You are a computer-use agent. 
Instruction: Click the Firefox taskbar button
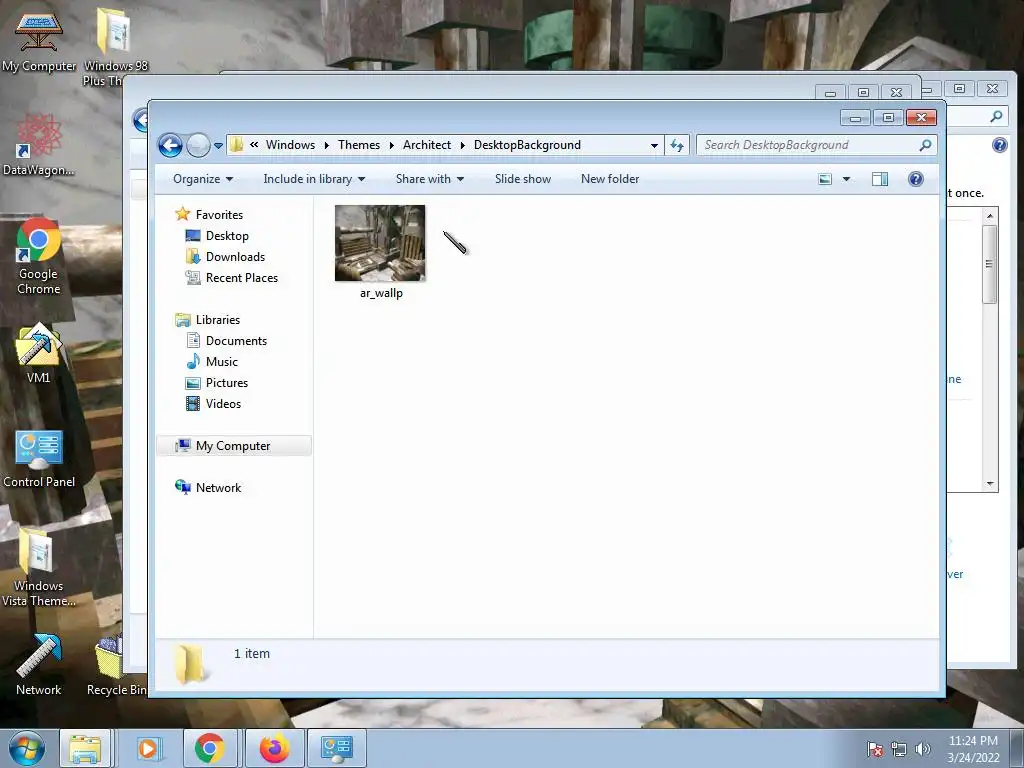pyautogui.click(x=274, y=748)
